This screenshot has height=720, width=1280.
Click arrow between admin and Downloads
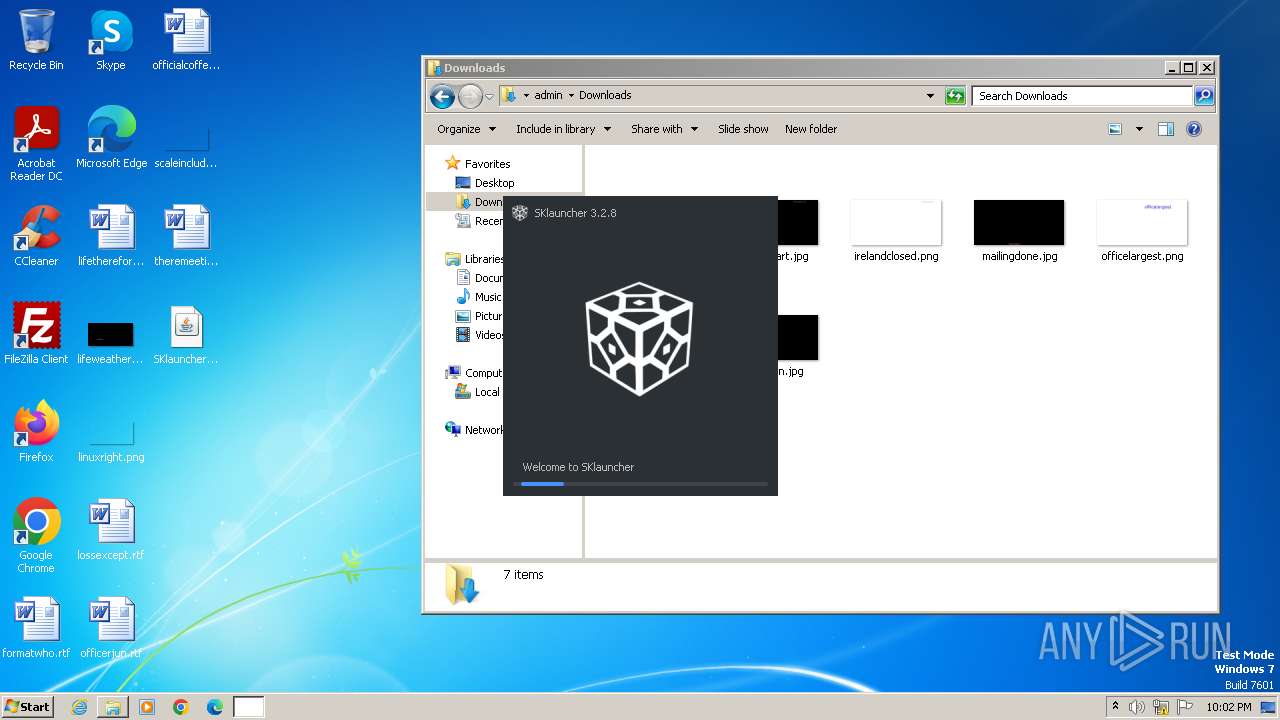(571, 96)
